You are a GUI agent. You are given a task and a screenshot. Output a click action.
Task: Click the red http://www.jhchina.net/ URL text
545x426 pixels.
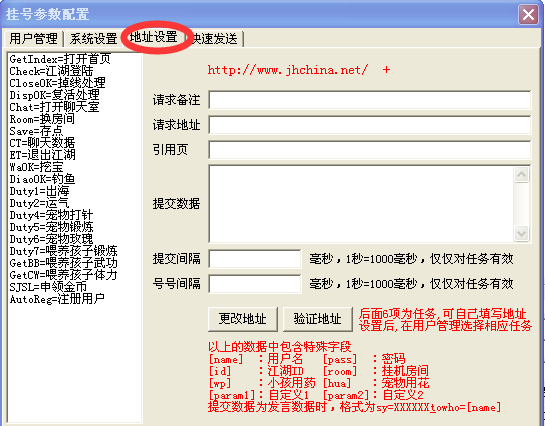[x=287, y=70]
